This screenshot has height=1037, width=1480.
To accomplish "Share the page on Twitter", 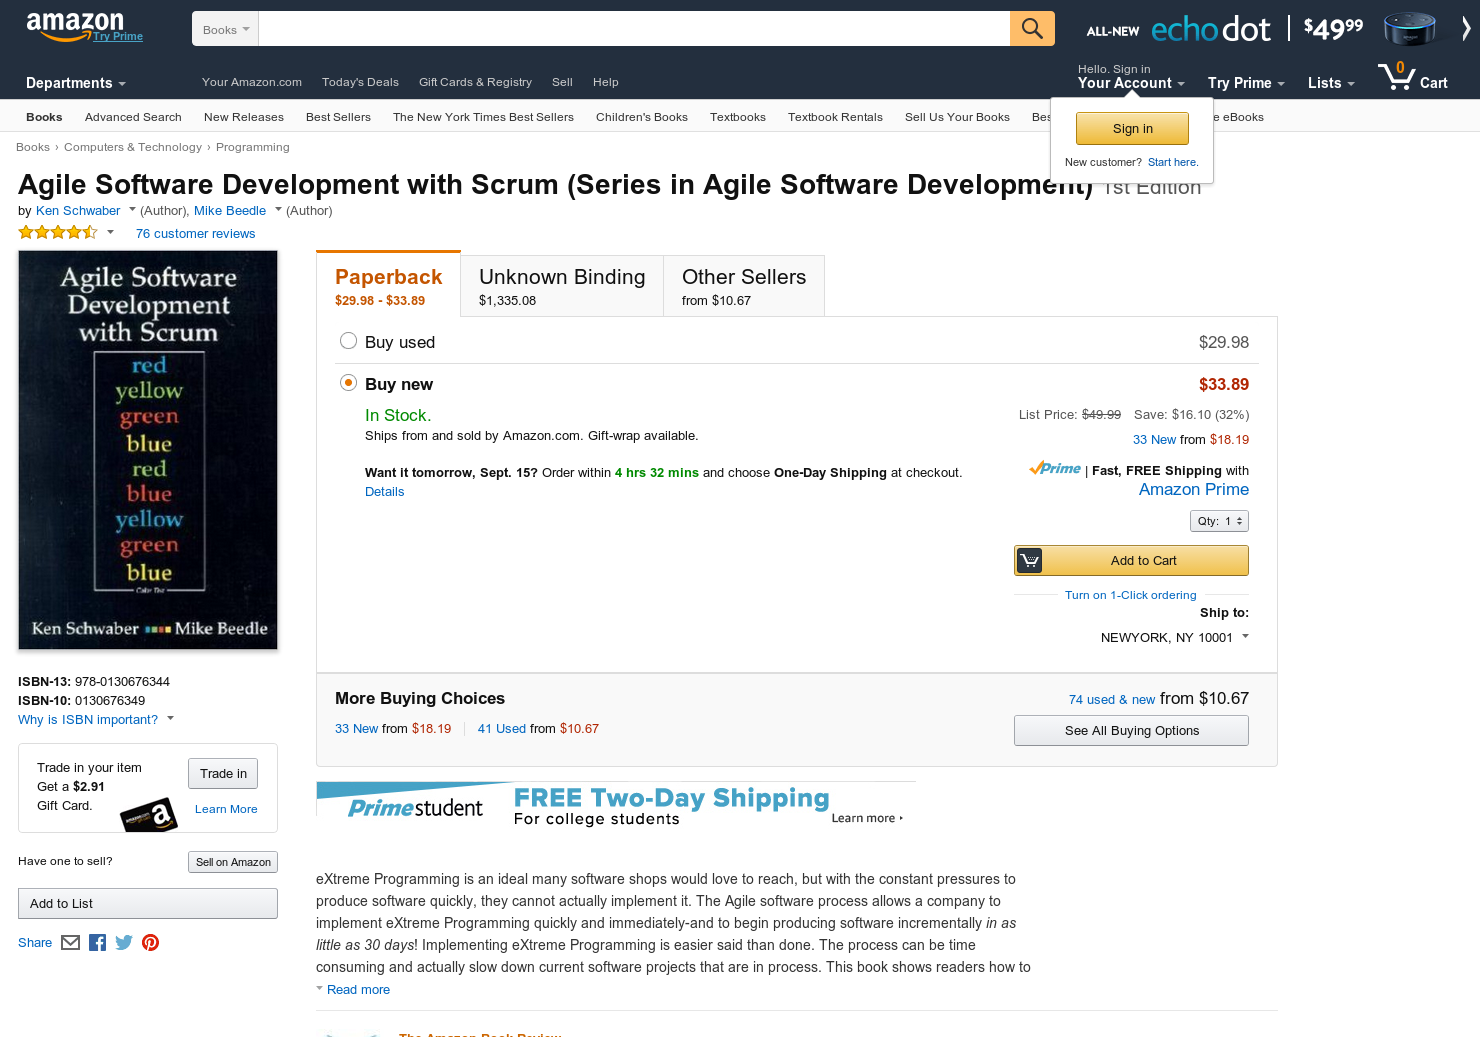I will coord(123,942).
